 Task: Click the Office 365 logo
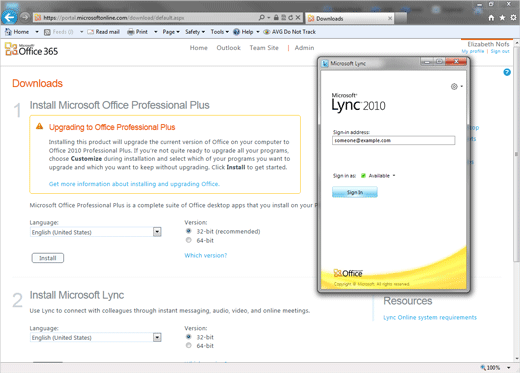pyautogui.click(x=31, y=49)
